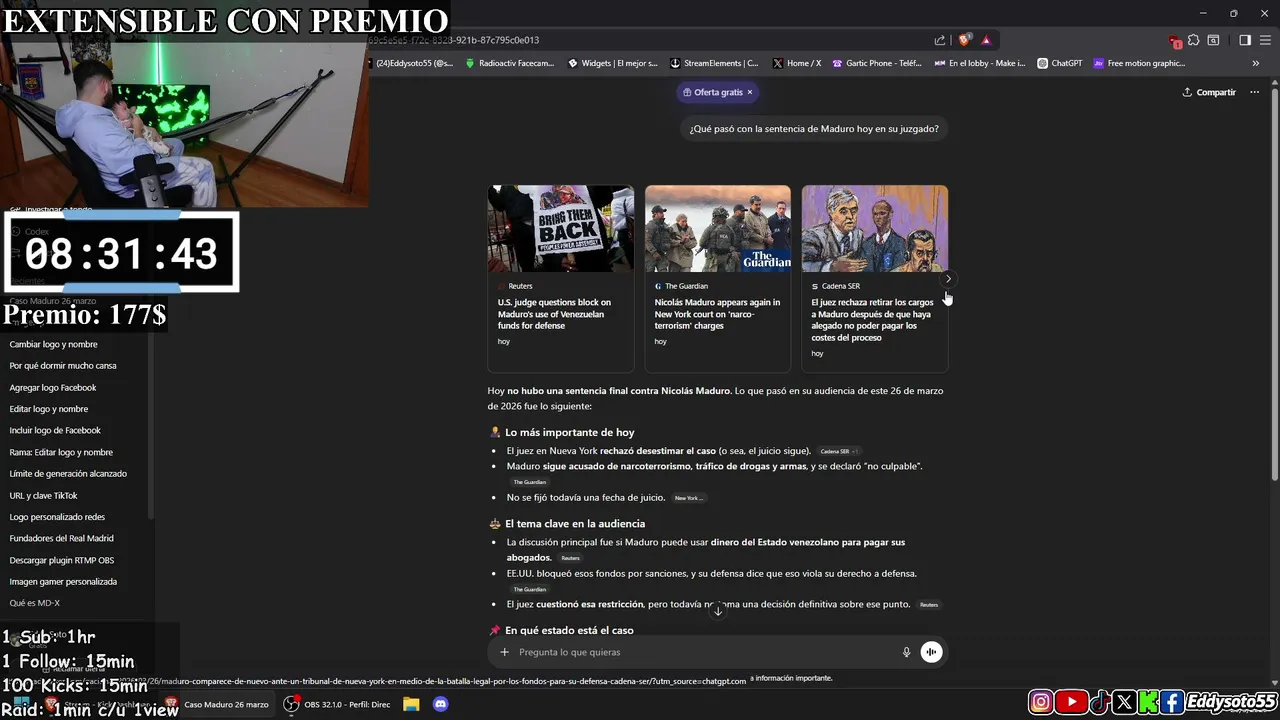Click Reuters citation after 'abogados.'

click(x=570, y=558)
